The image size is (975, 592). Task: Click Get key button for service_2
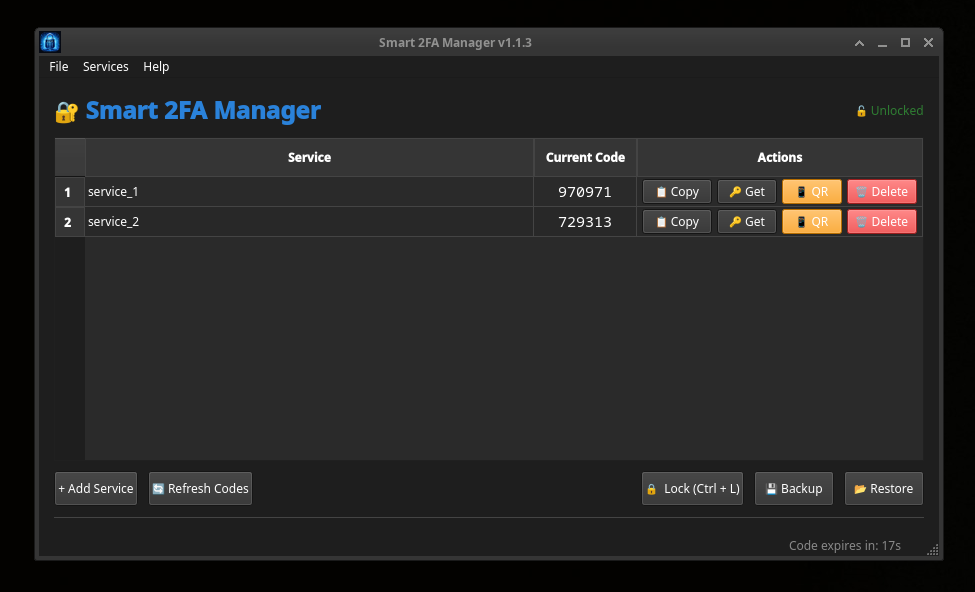click(747, 221)
